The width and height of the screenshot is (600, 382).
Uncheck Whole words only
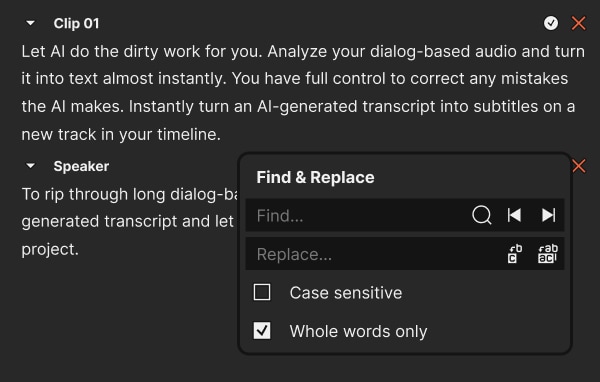tap(262, 331)
